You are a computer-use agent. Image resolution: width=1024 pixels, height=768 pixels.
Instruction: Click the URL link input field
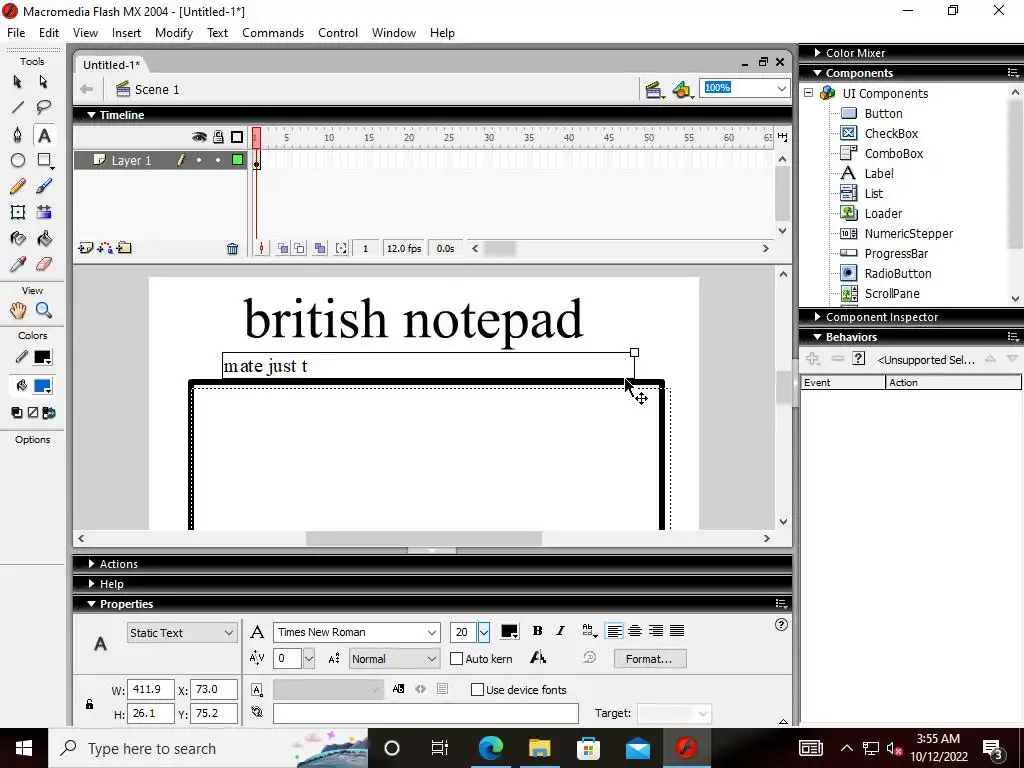tap(426, 713)
